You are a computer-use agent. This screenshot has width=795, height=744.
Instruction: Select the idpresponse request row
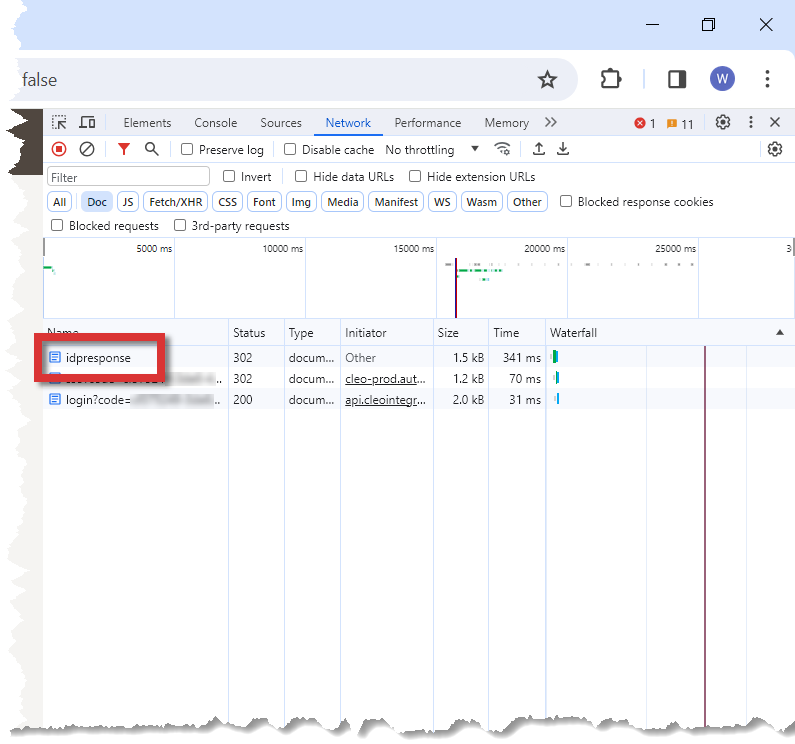click(x=418, y=358)
